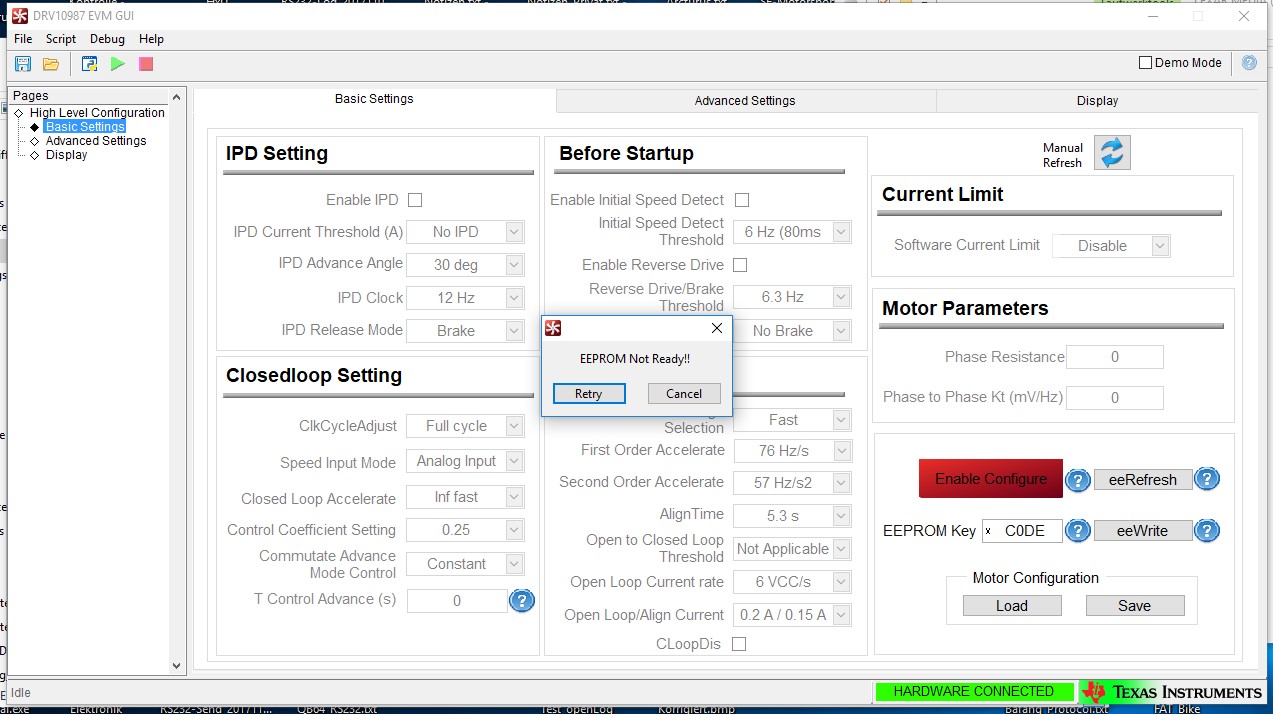Click the red Enable Configure button
Screen dimensions: 1273x714
coord(990,479)
